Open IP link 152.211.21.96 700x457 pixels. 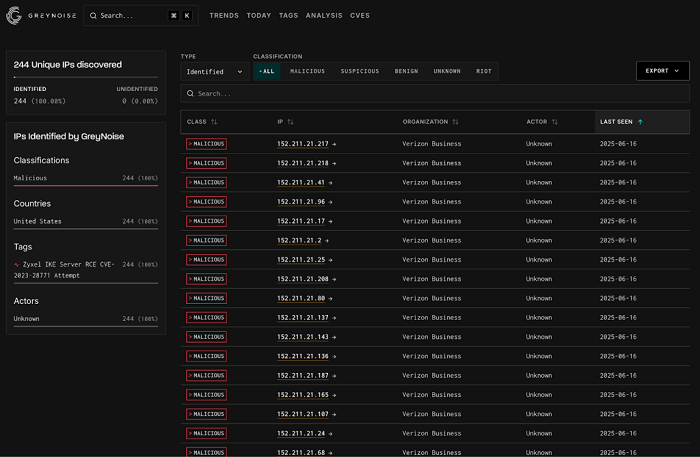tap(301, 202)
